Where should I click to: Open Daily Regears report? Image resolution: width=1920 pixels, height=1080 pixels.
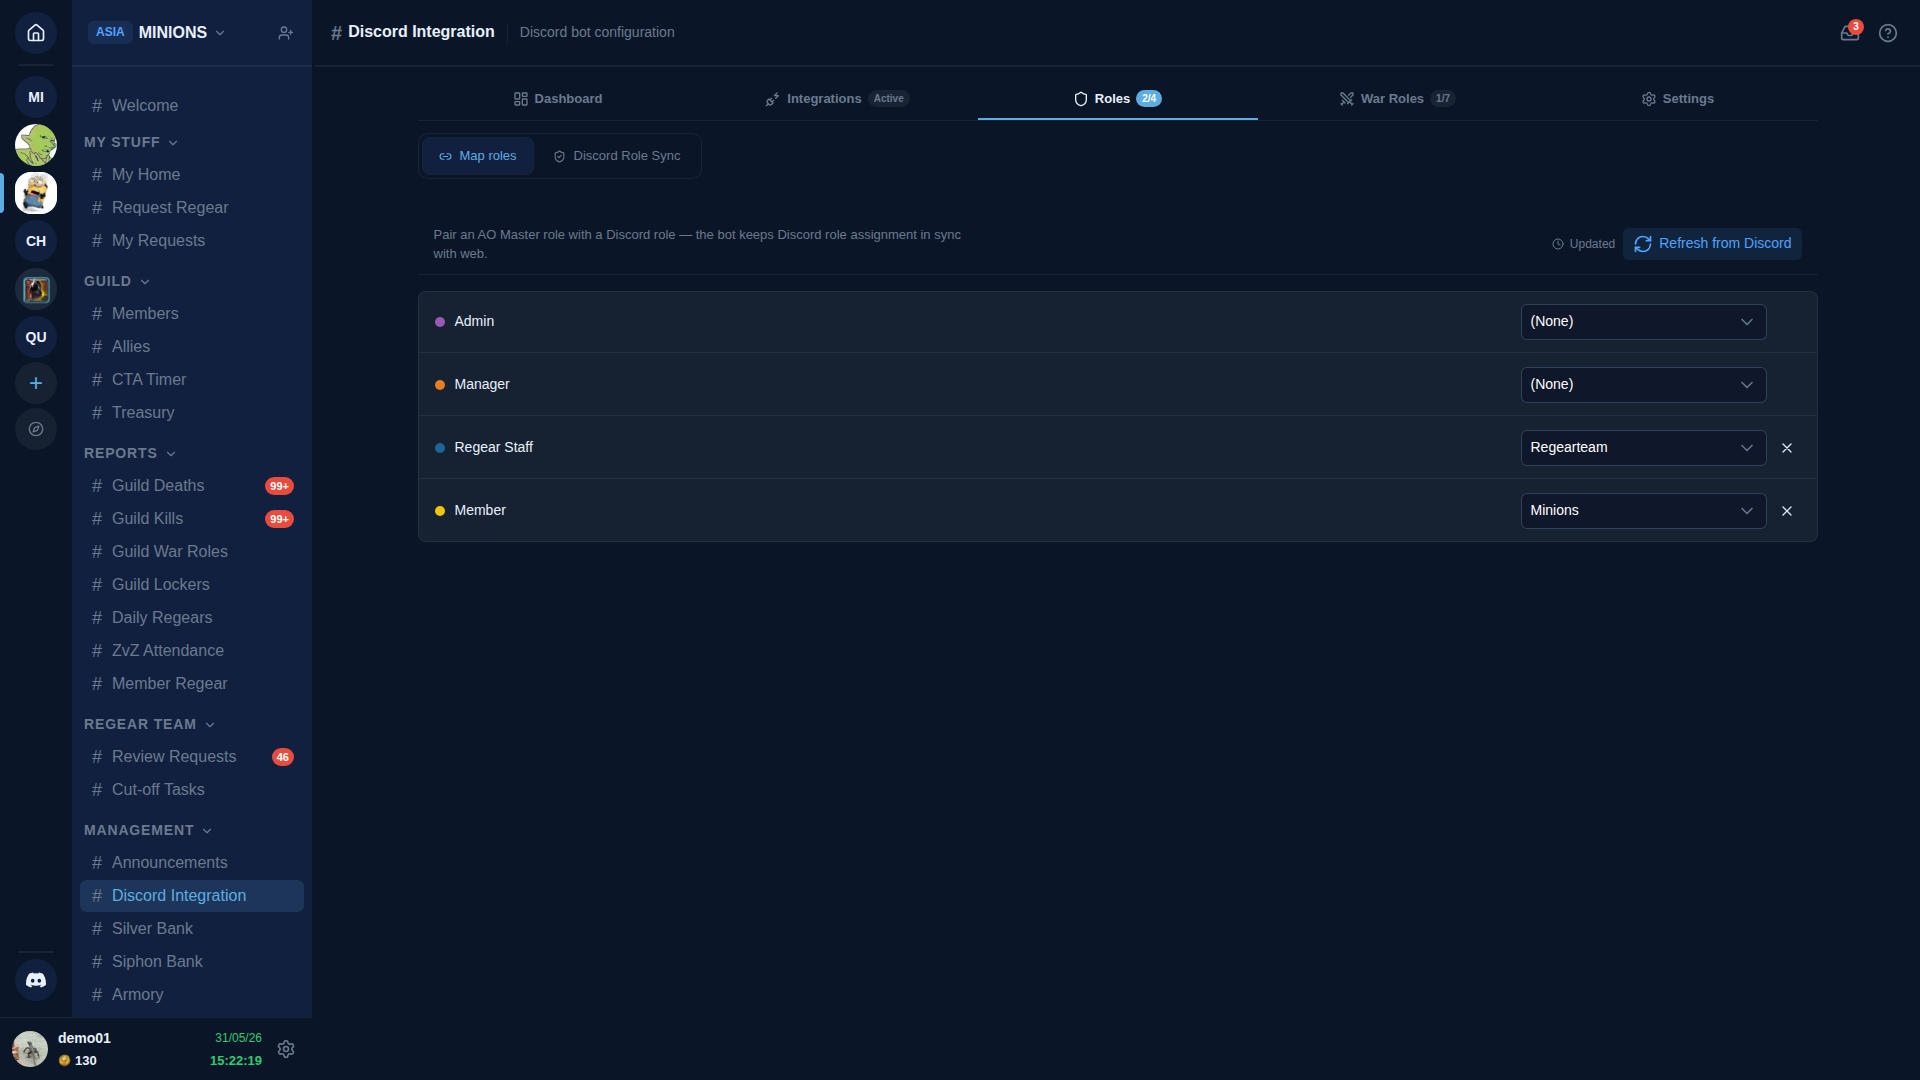coord(192,618)
